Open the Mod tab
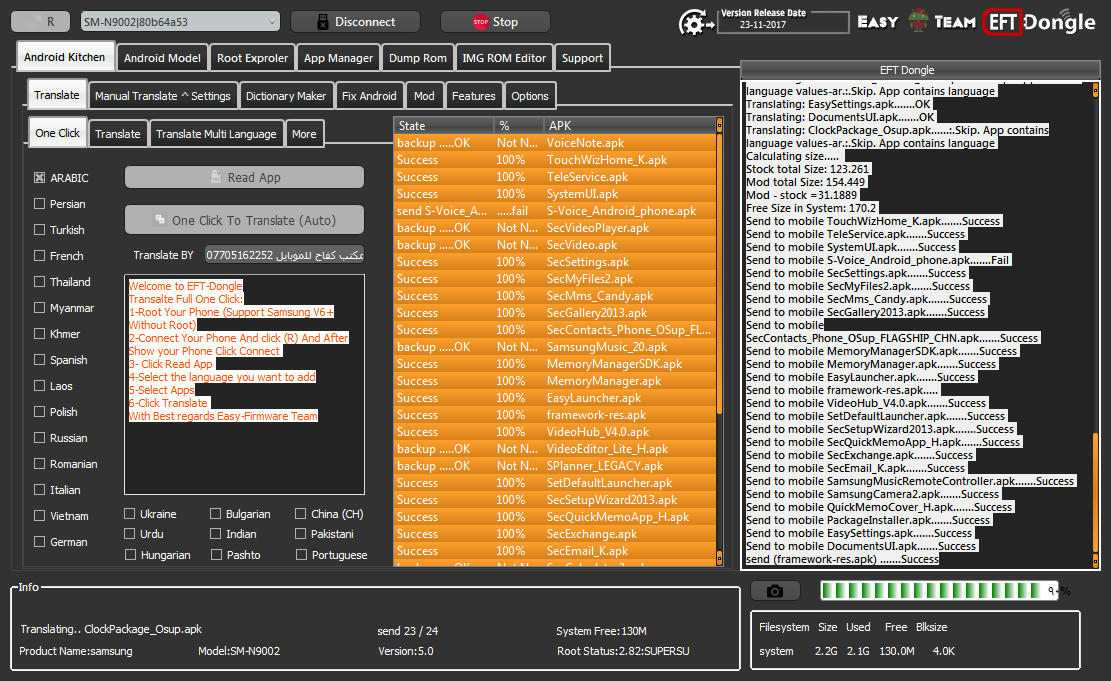Image resolution: width=1111 pixels, height=681 pixels. click(424, 96)
